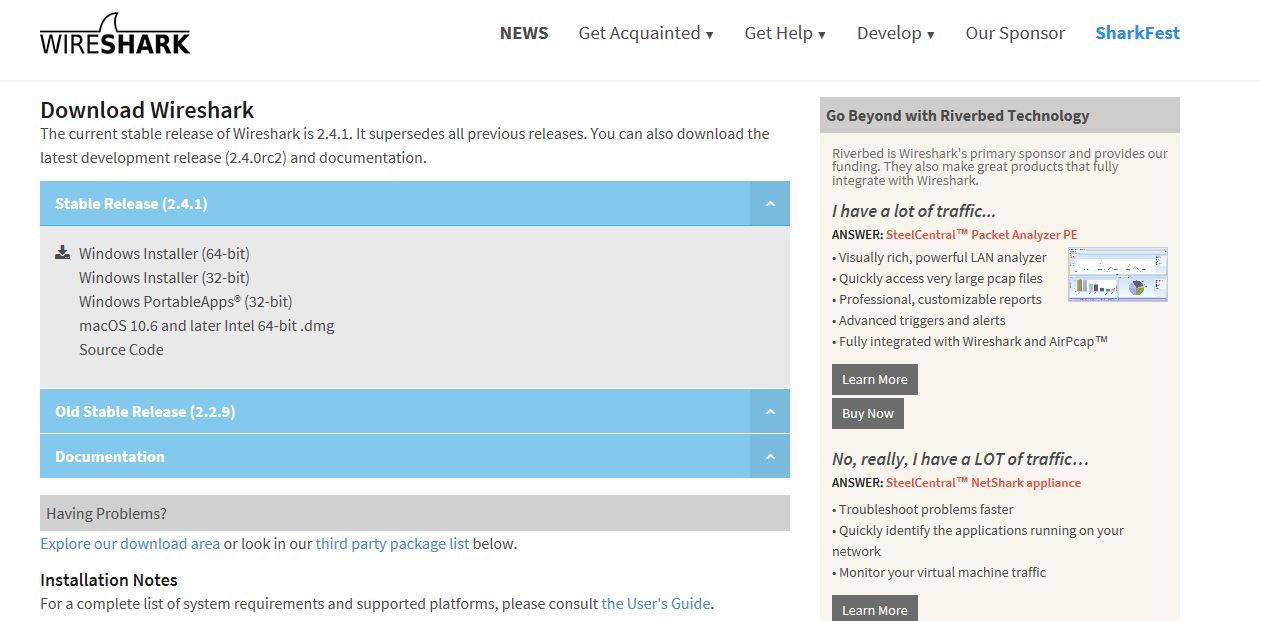The image size is (1261, 621).
Task: Click the "Advanced triggers and alerts" bullet
Action: [x=919, y=320]
